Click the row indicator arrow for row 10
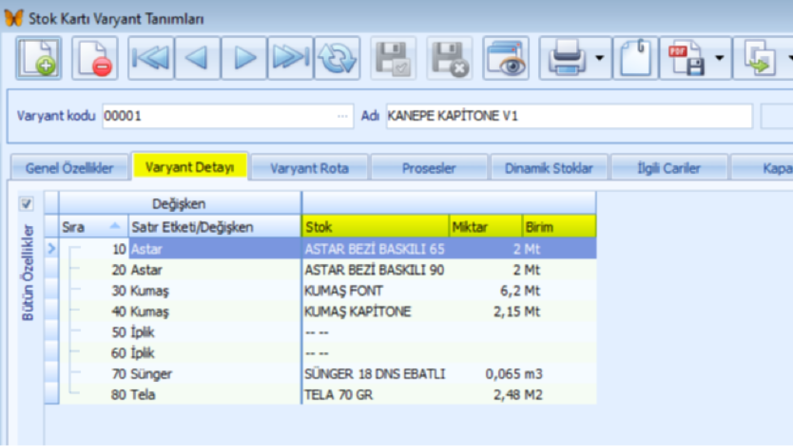Image resolution: width=793 pixels, height=446 pixels. pyautogui.click(x=52, y=248)
